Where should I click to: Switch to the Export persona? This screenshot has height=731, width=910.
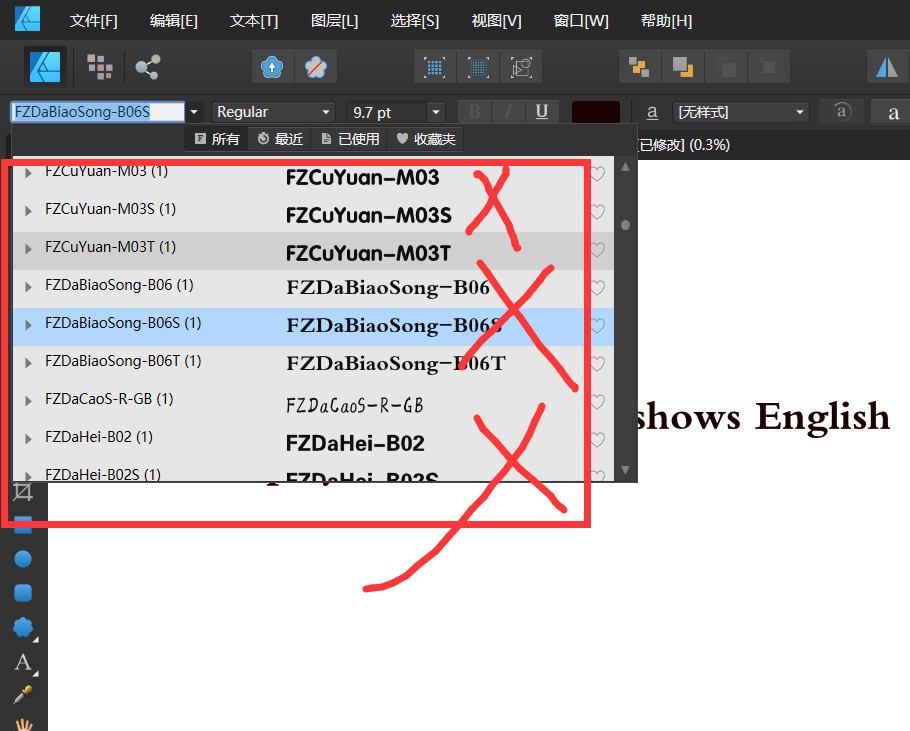pyautogui.click(x=148, y=67)
